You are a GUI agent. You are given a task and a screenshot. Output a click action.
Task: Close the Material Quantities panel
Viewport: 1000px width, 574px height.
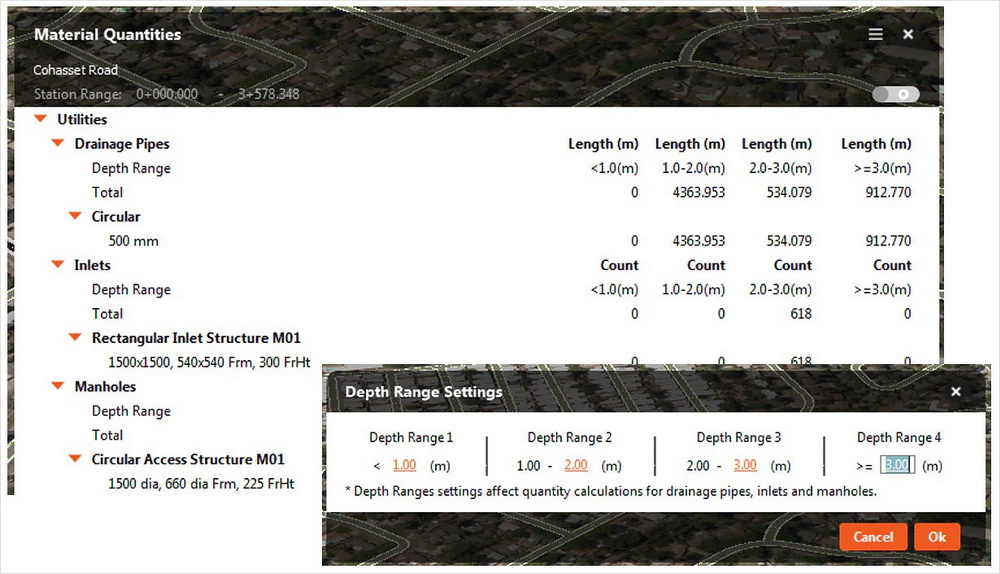[908, 34]
